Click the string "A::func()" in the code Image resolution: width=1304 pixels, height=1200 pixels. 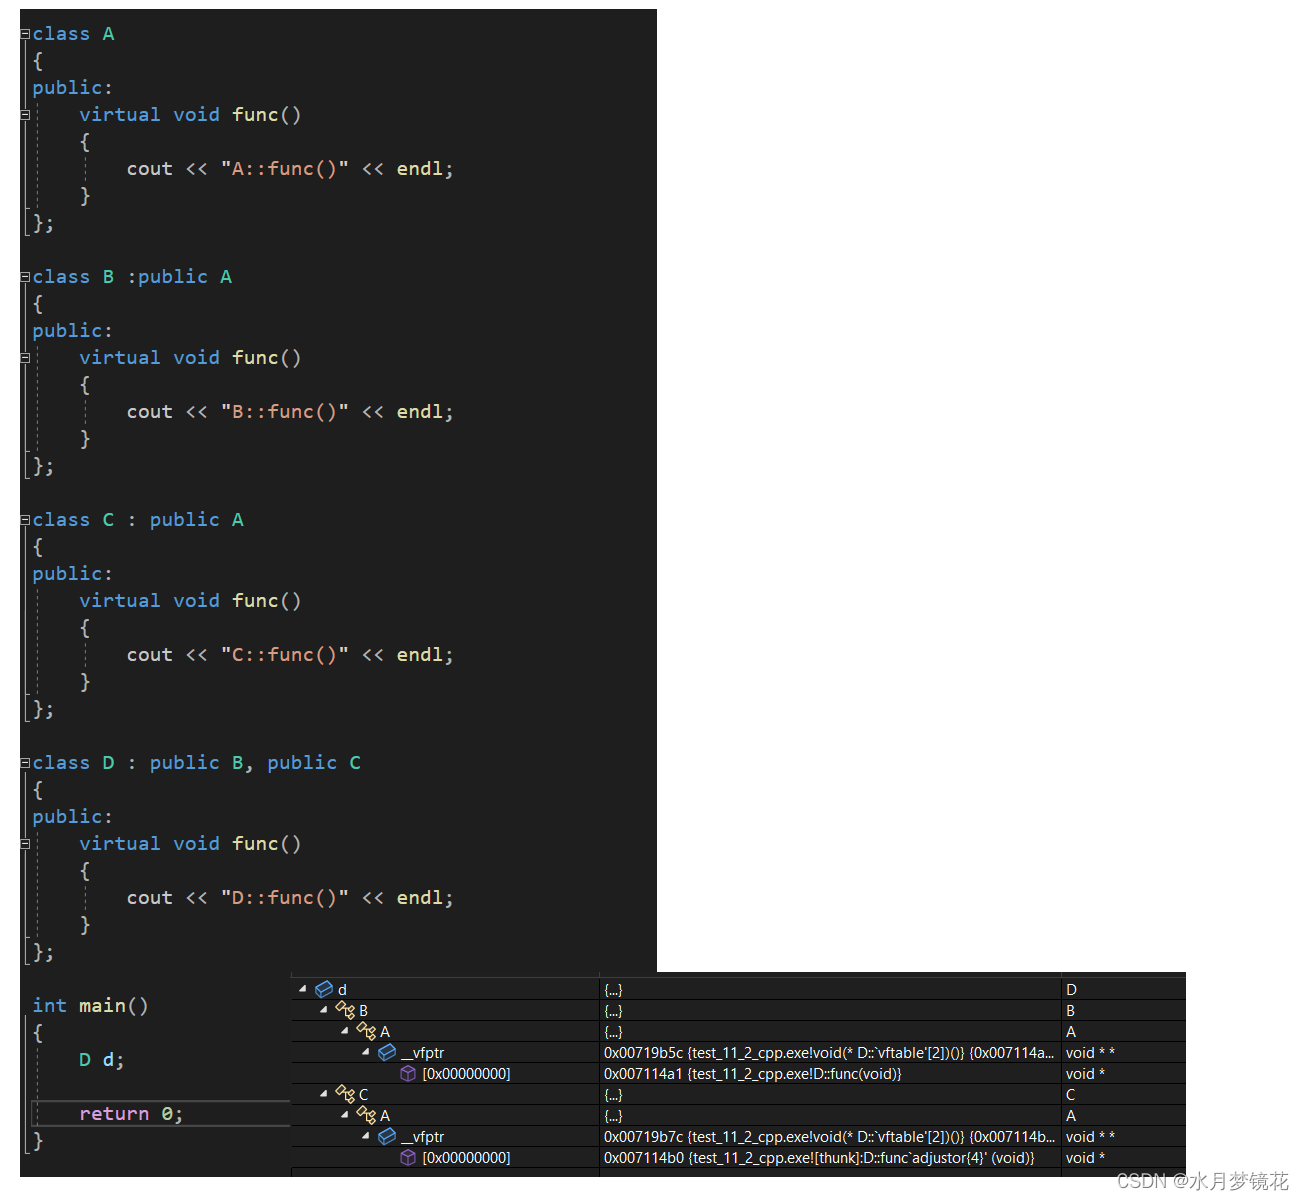(285, 169)
